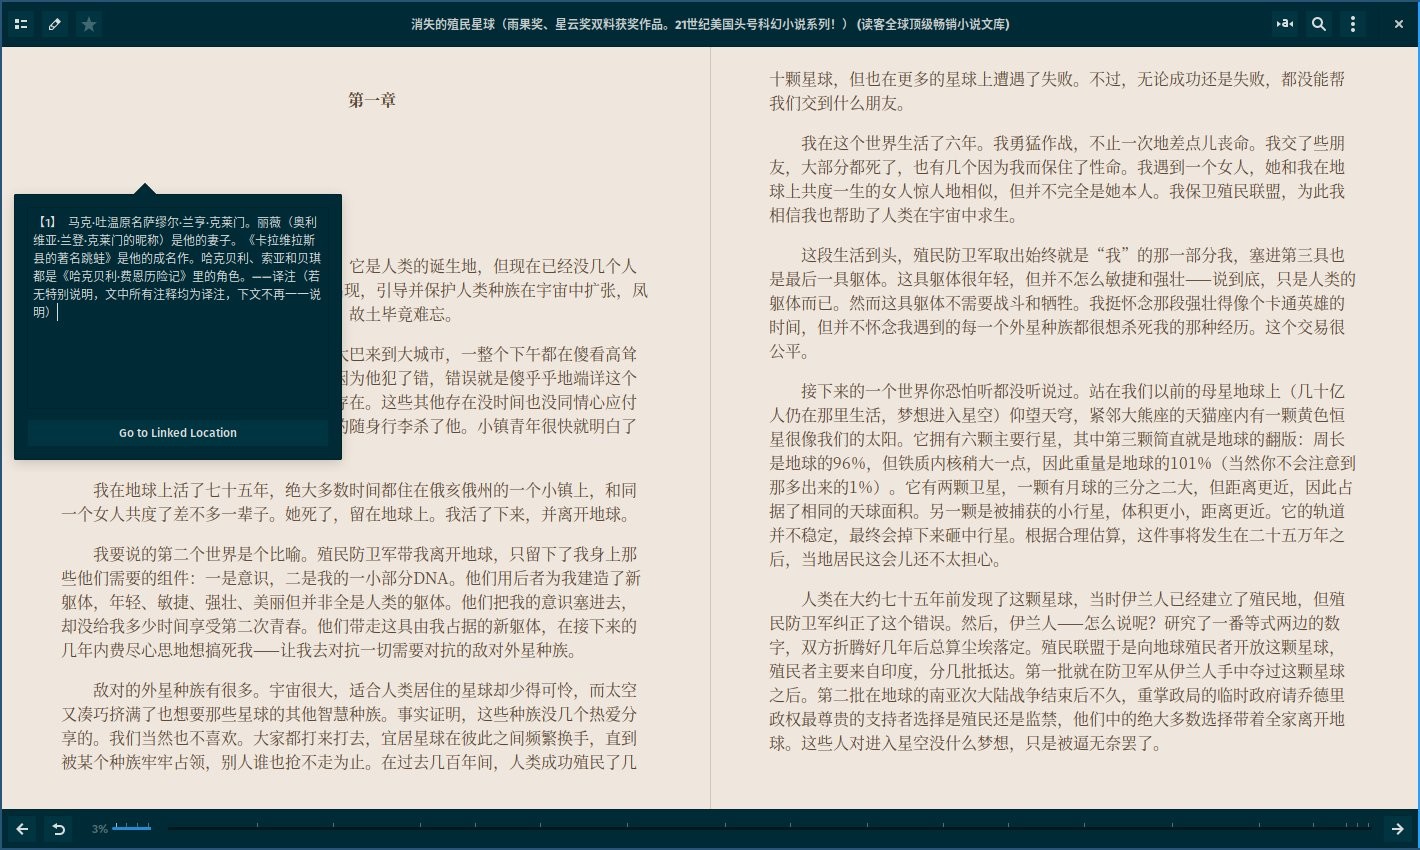
Task: Close the reader window
Action: pyautogui.click(x=1398, y=24)
